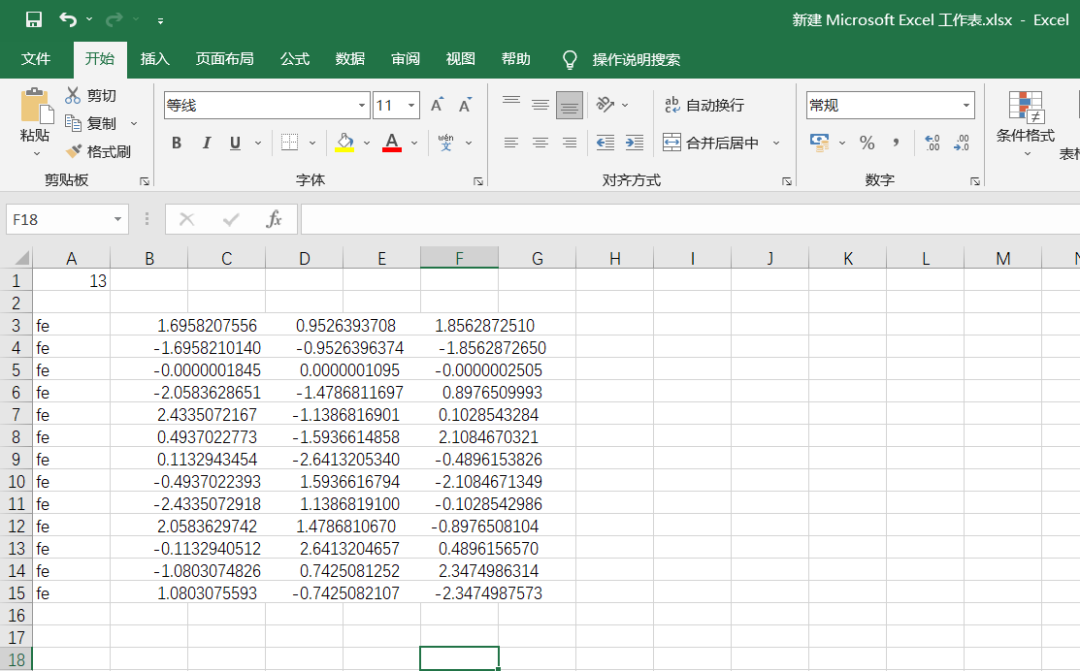Increase font size with the larger A
The width and height of the screenshot is (1080, 671).
tap(437, 105)
